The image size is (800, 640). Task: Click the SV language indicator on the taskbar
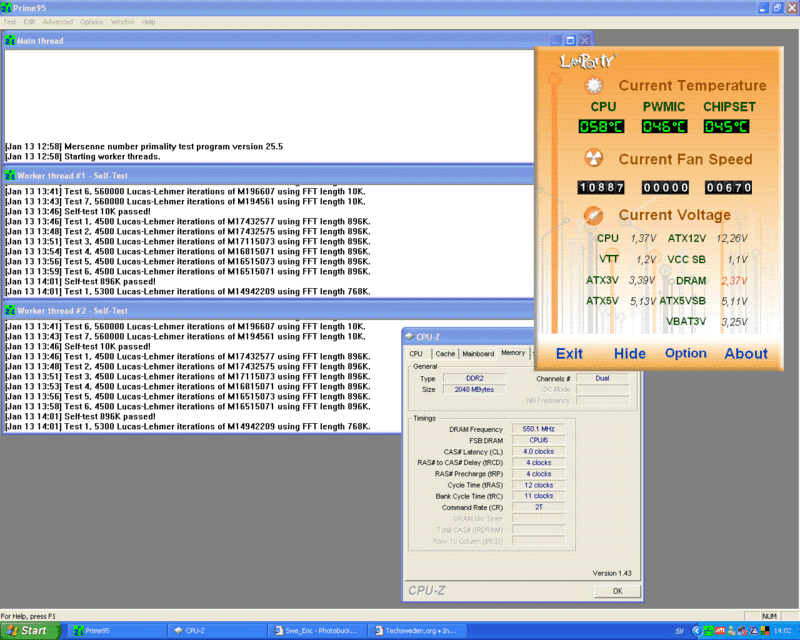(x=679, y=631)
